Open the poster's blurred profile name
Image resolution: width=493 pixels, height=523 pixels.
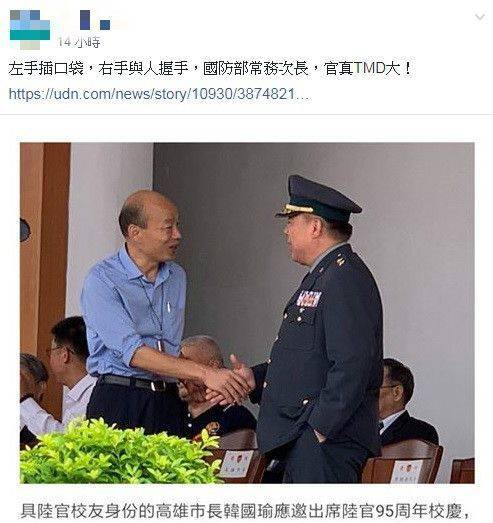click(95, 20)
